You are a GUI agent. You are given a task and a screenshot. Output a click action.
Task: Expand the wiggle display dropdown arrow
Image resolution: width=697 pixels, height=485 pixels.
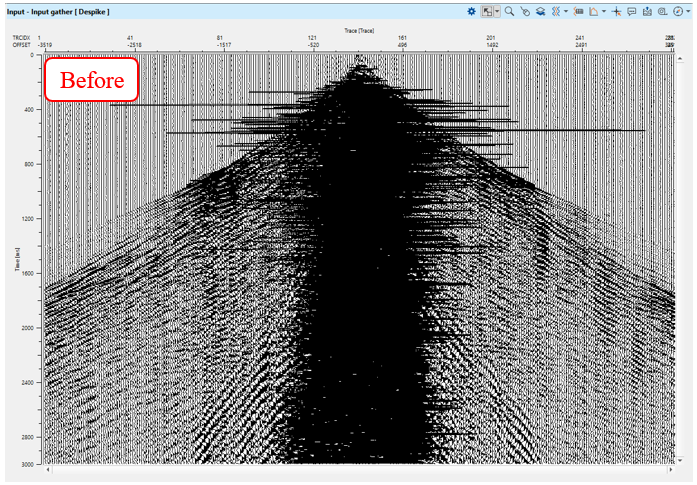coord(566,12)
